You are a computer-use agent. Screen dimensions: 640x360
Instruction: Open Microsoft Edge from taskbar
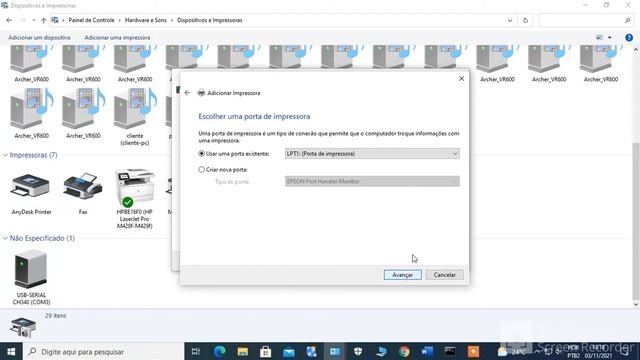click(220, 351)
